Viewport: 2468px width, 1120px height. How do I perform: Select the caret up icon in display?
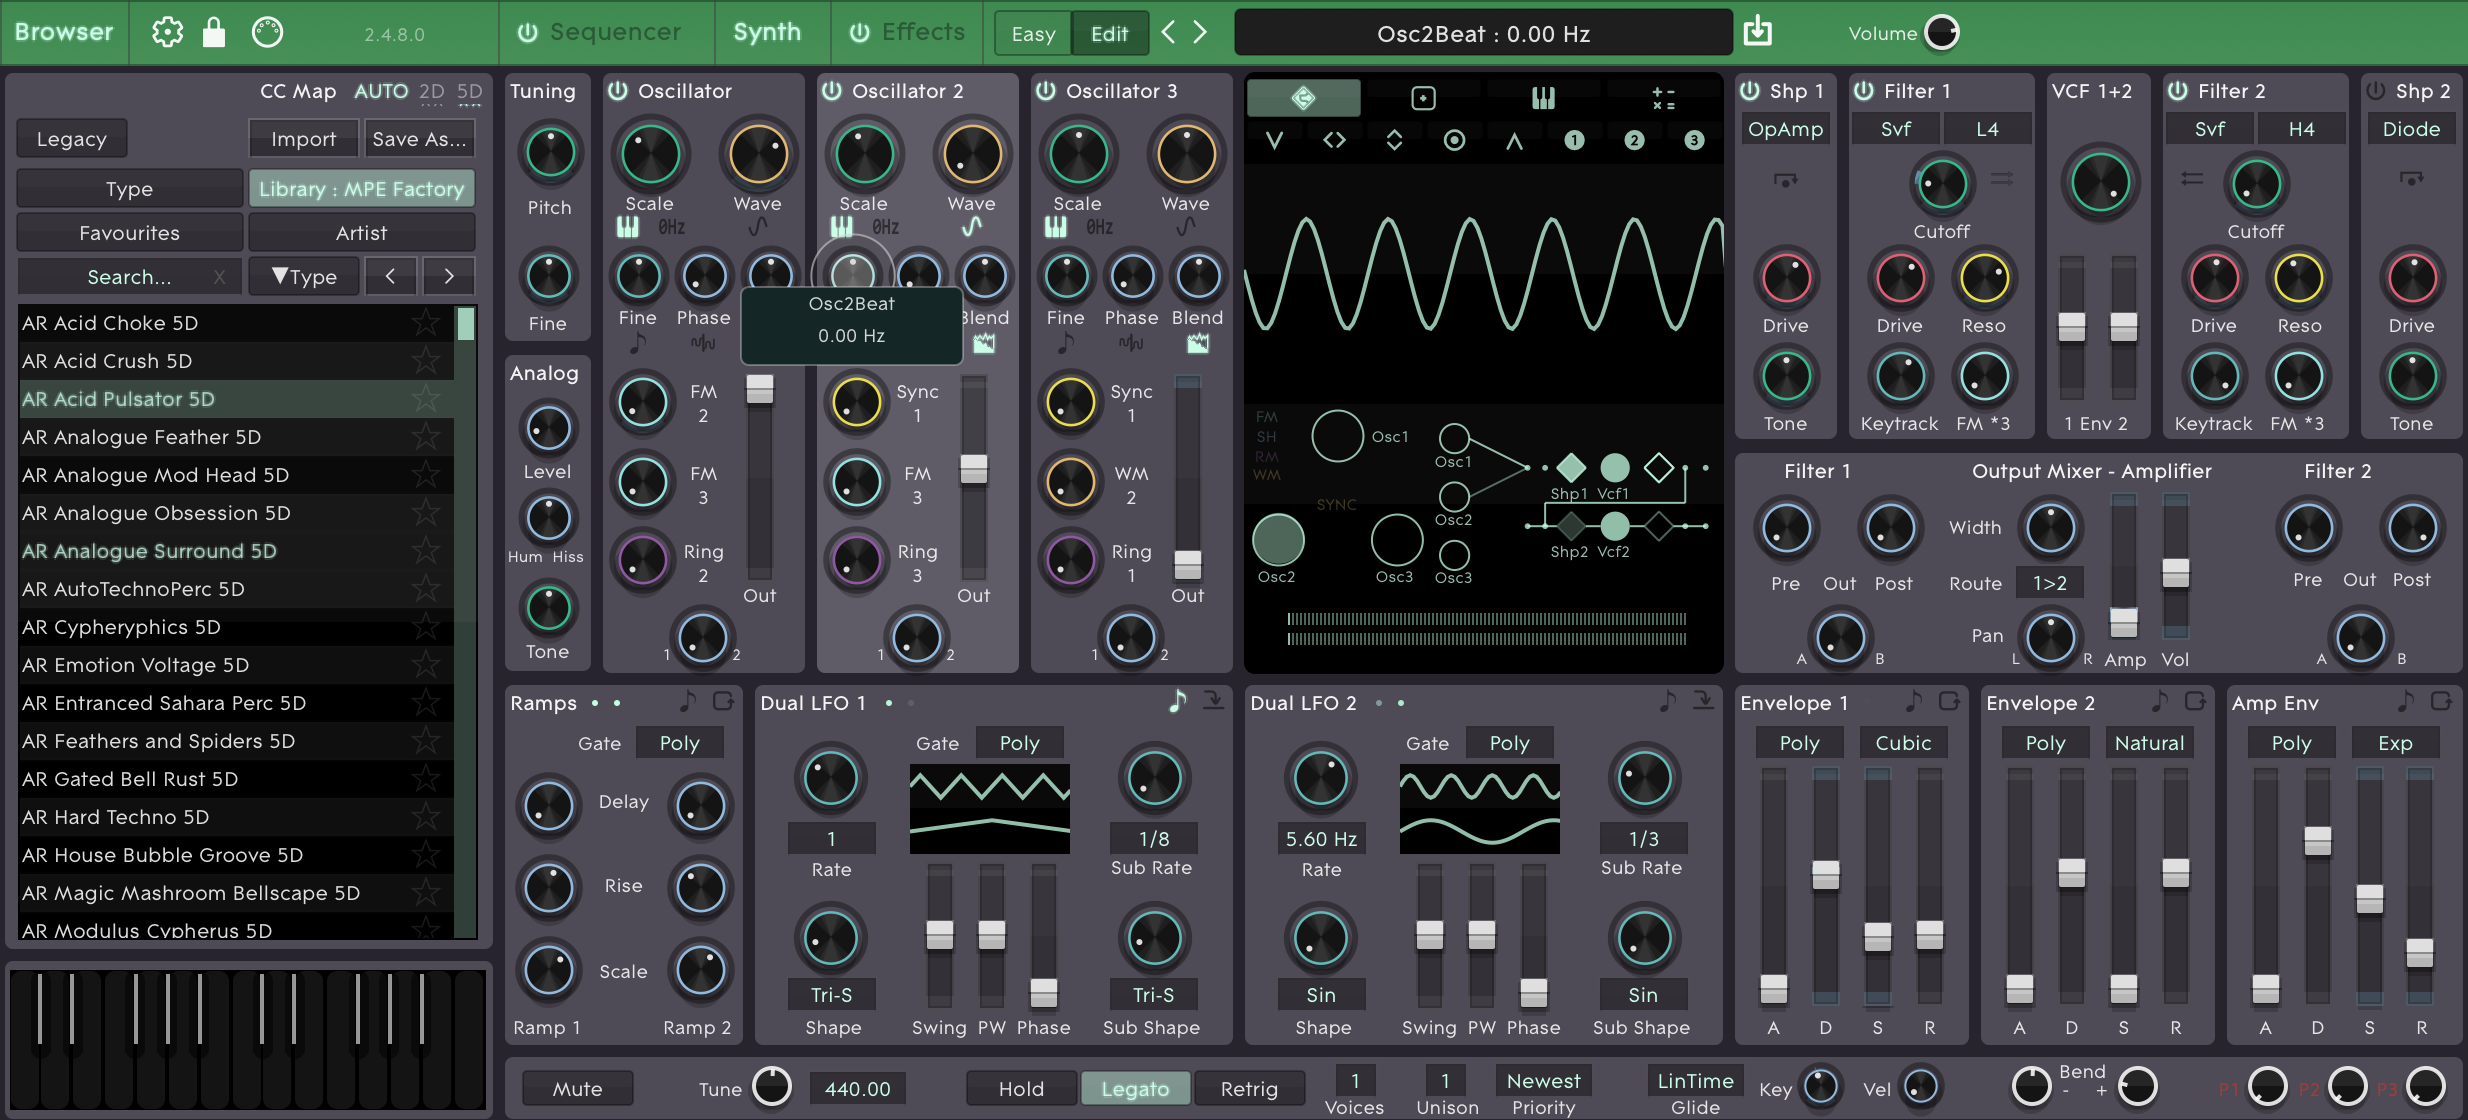coord(1514,141)
